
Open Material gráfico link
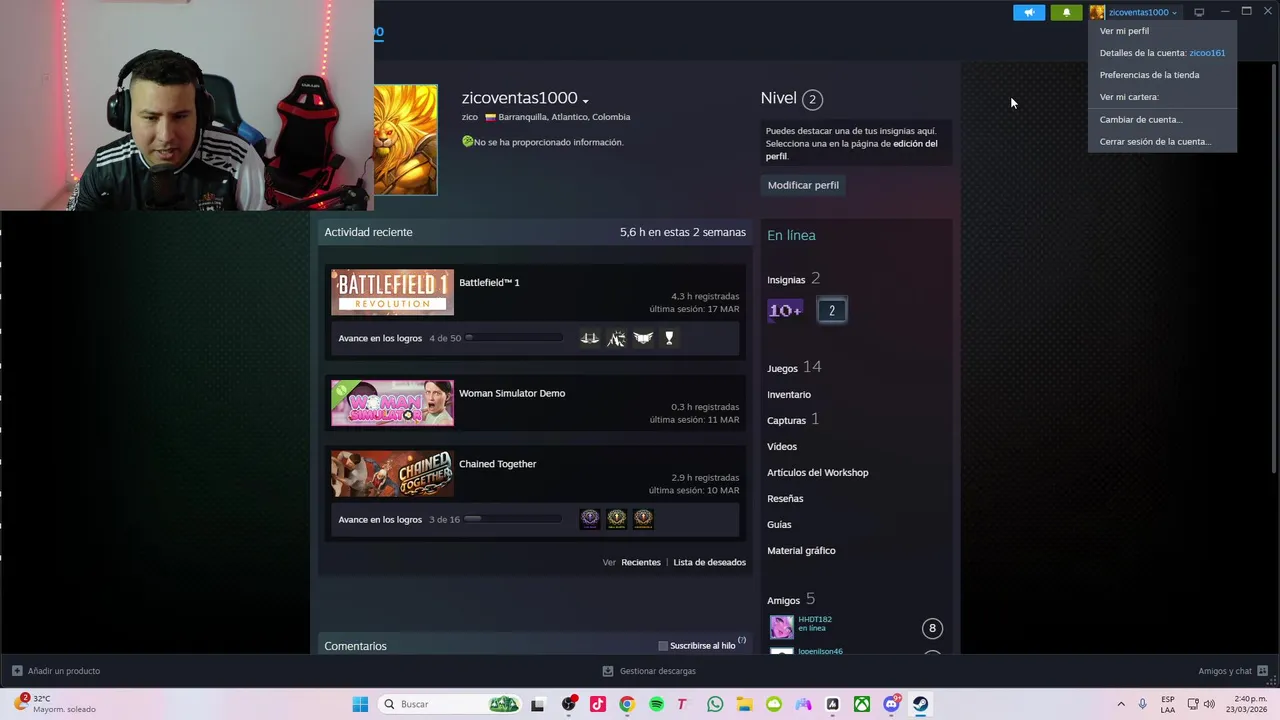point(801,550)
